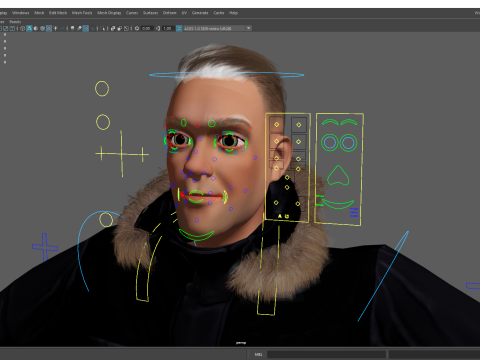
Task: Select left eye control in face panel
Action: pyautogui.click(x=330, y=143)
